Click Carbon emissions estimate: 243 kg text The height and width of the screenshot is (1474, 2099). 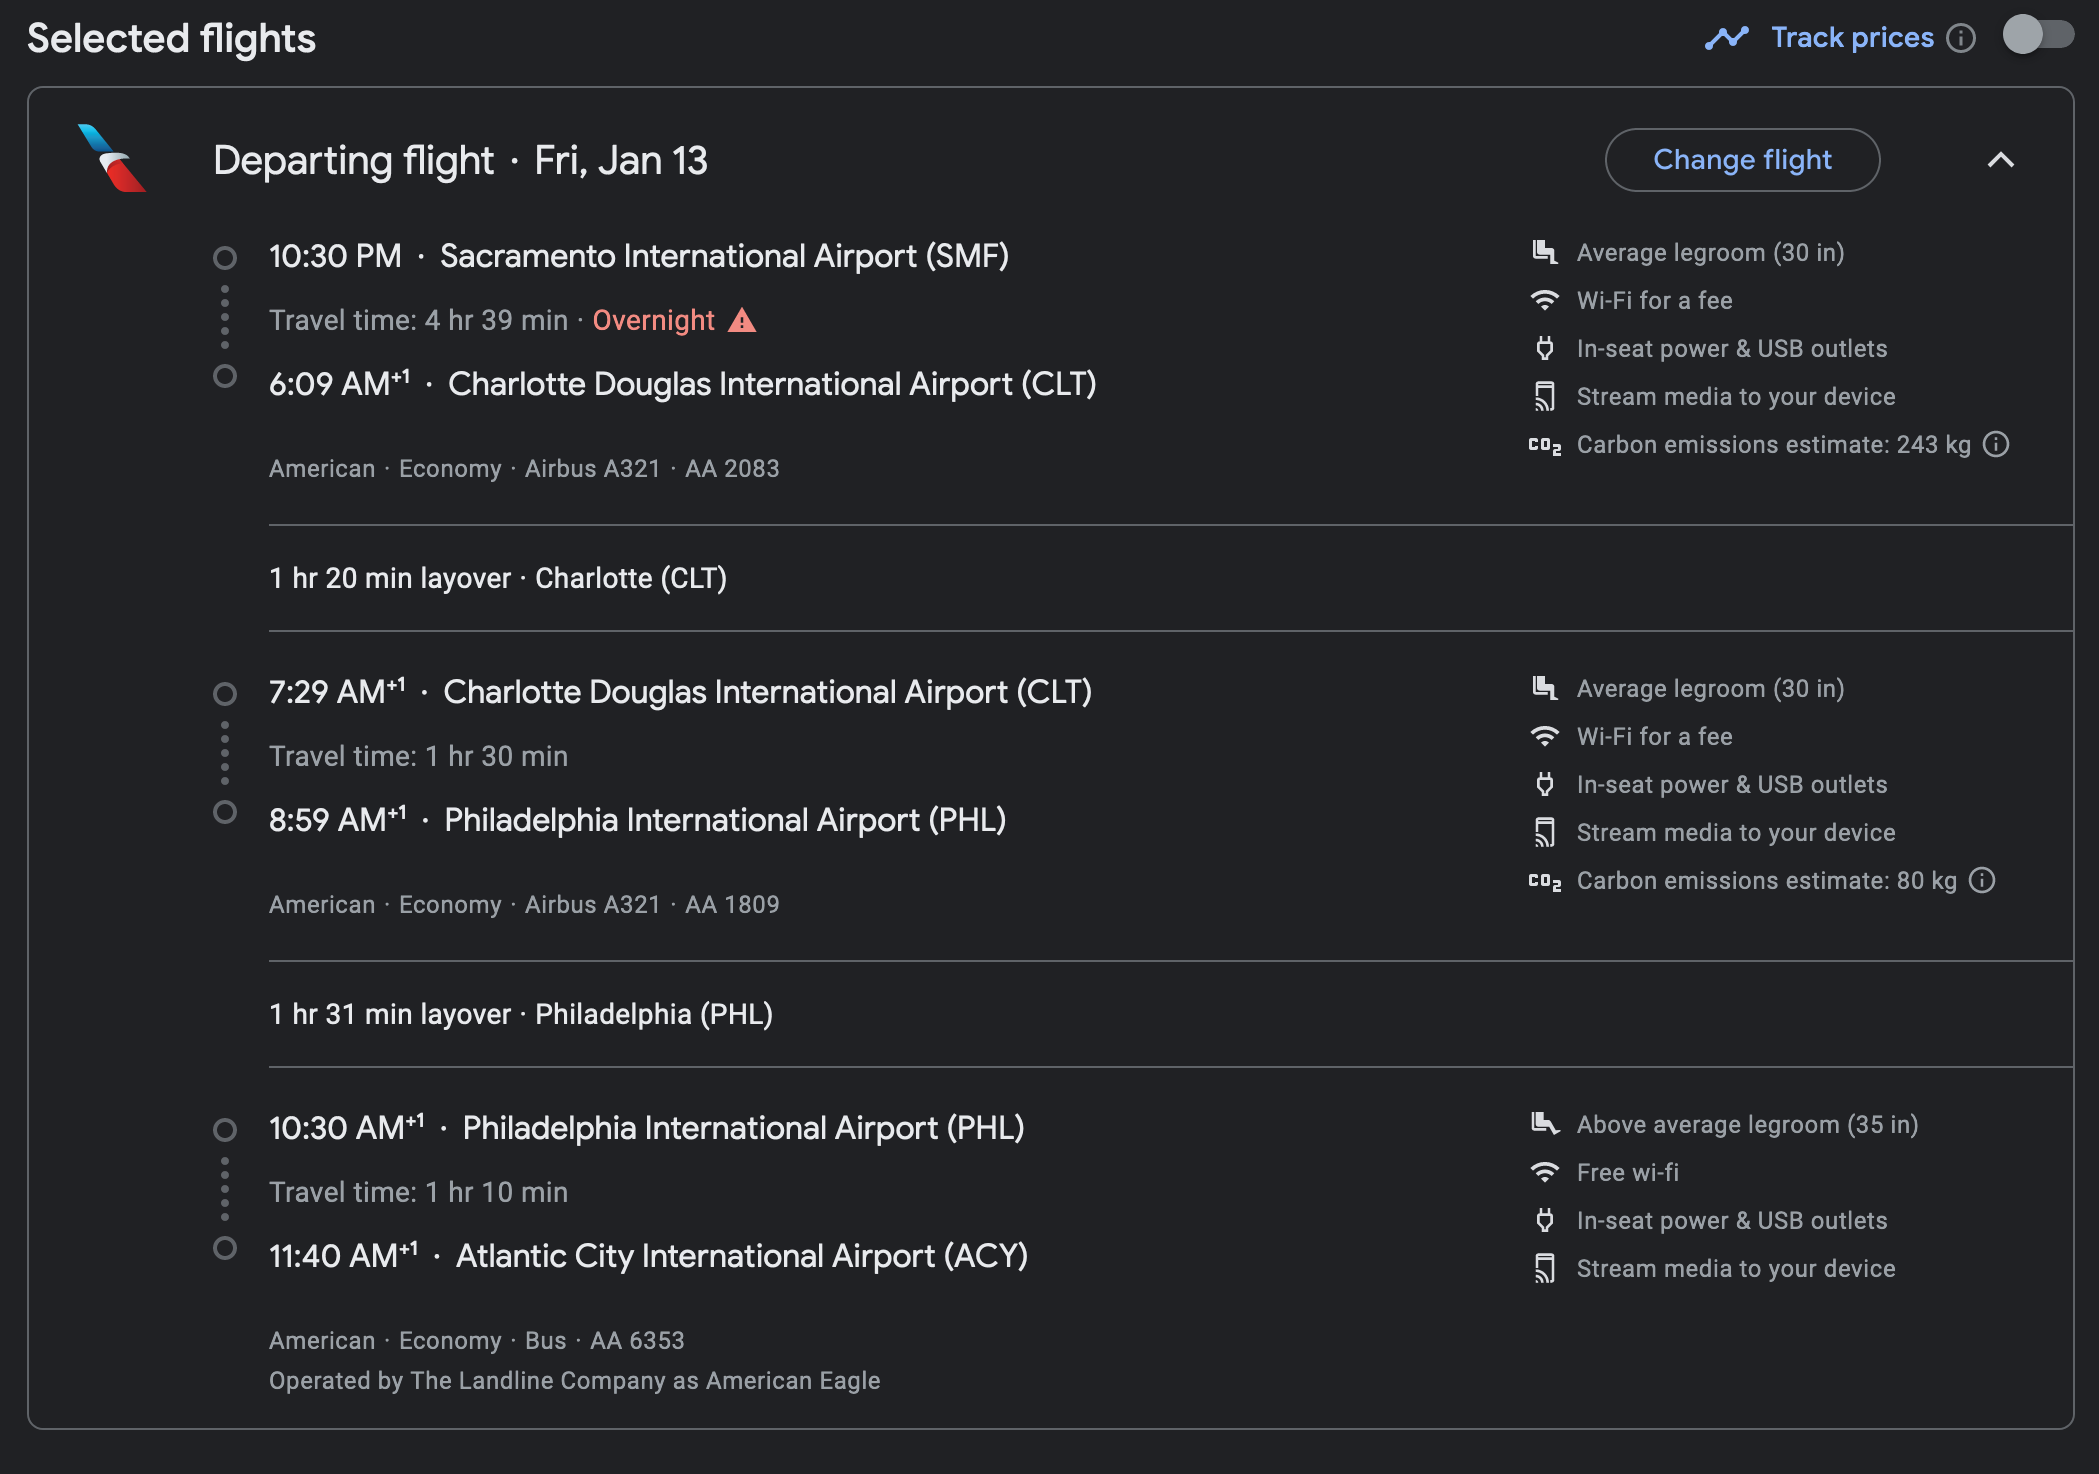[1773, 444]
